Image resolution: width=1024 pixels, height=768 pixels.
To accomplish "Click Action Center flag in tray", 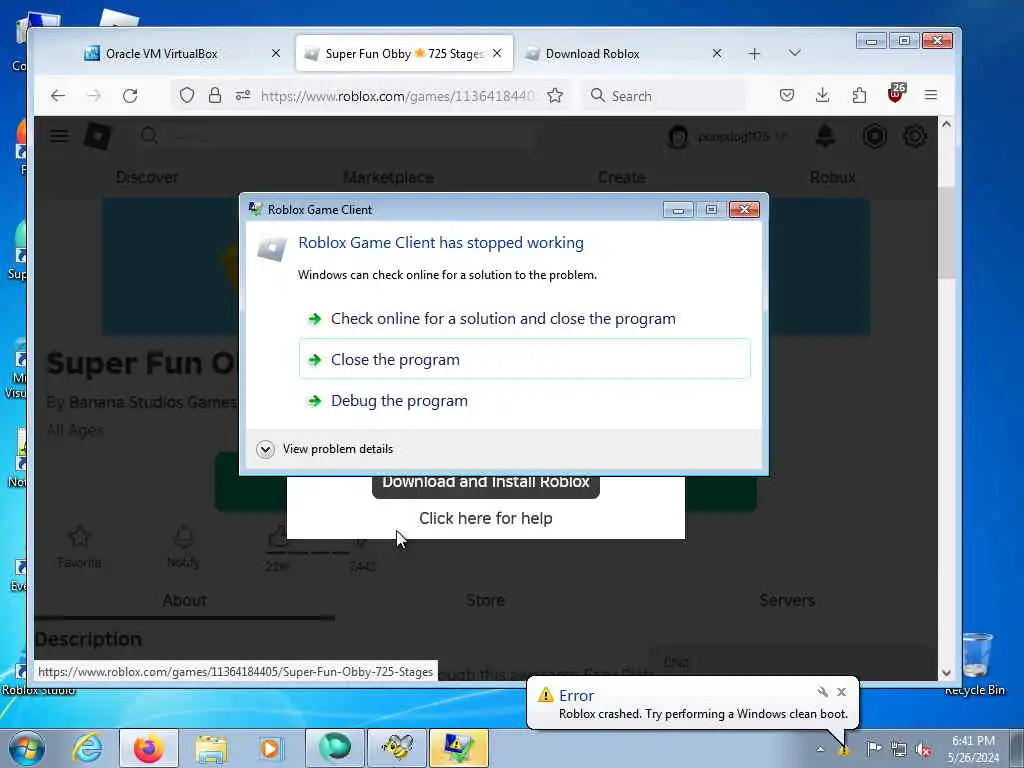I will (874, 748).
